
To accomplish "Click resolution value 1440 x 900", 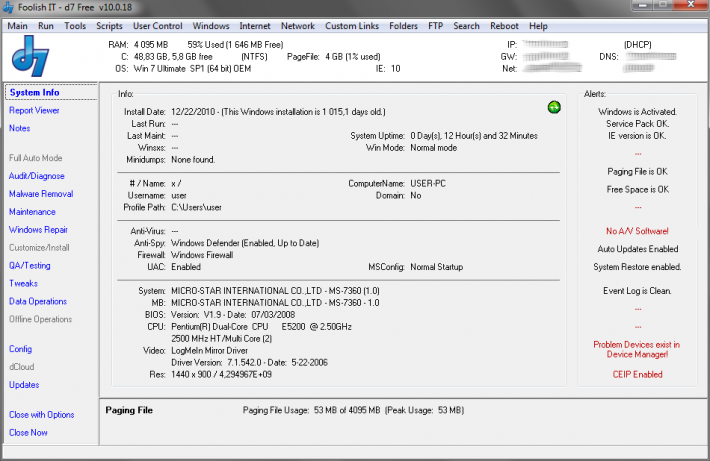I will pyautogui.click(x=221, y=375).
